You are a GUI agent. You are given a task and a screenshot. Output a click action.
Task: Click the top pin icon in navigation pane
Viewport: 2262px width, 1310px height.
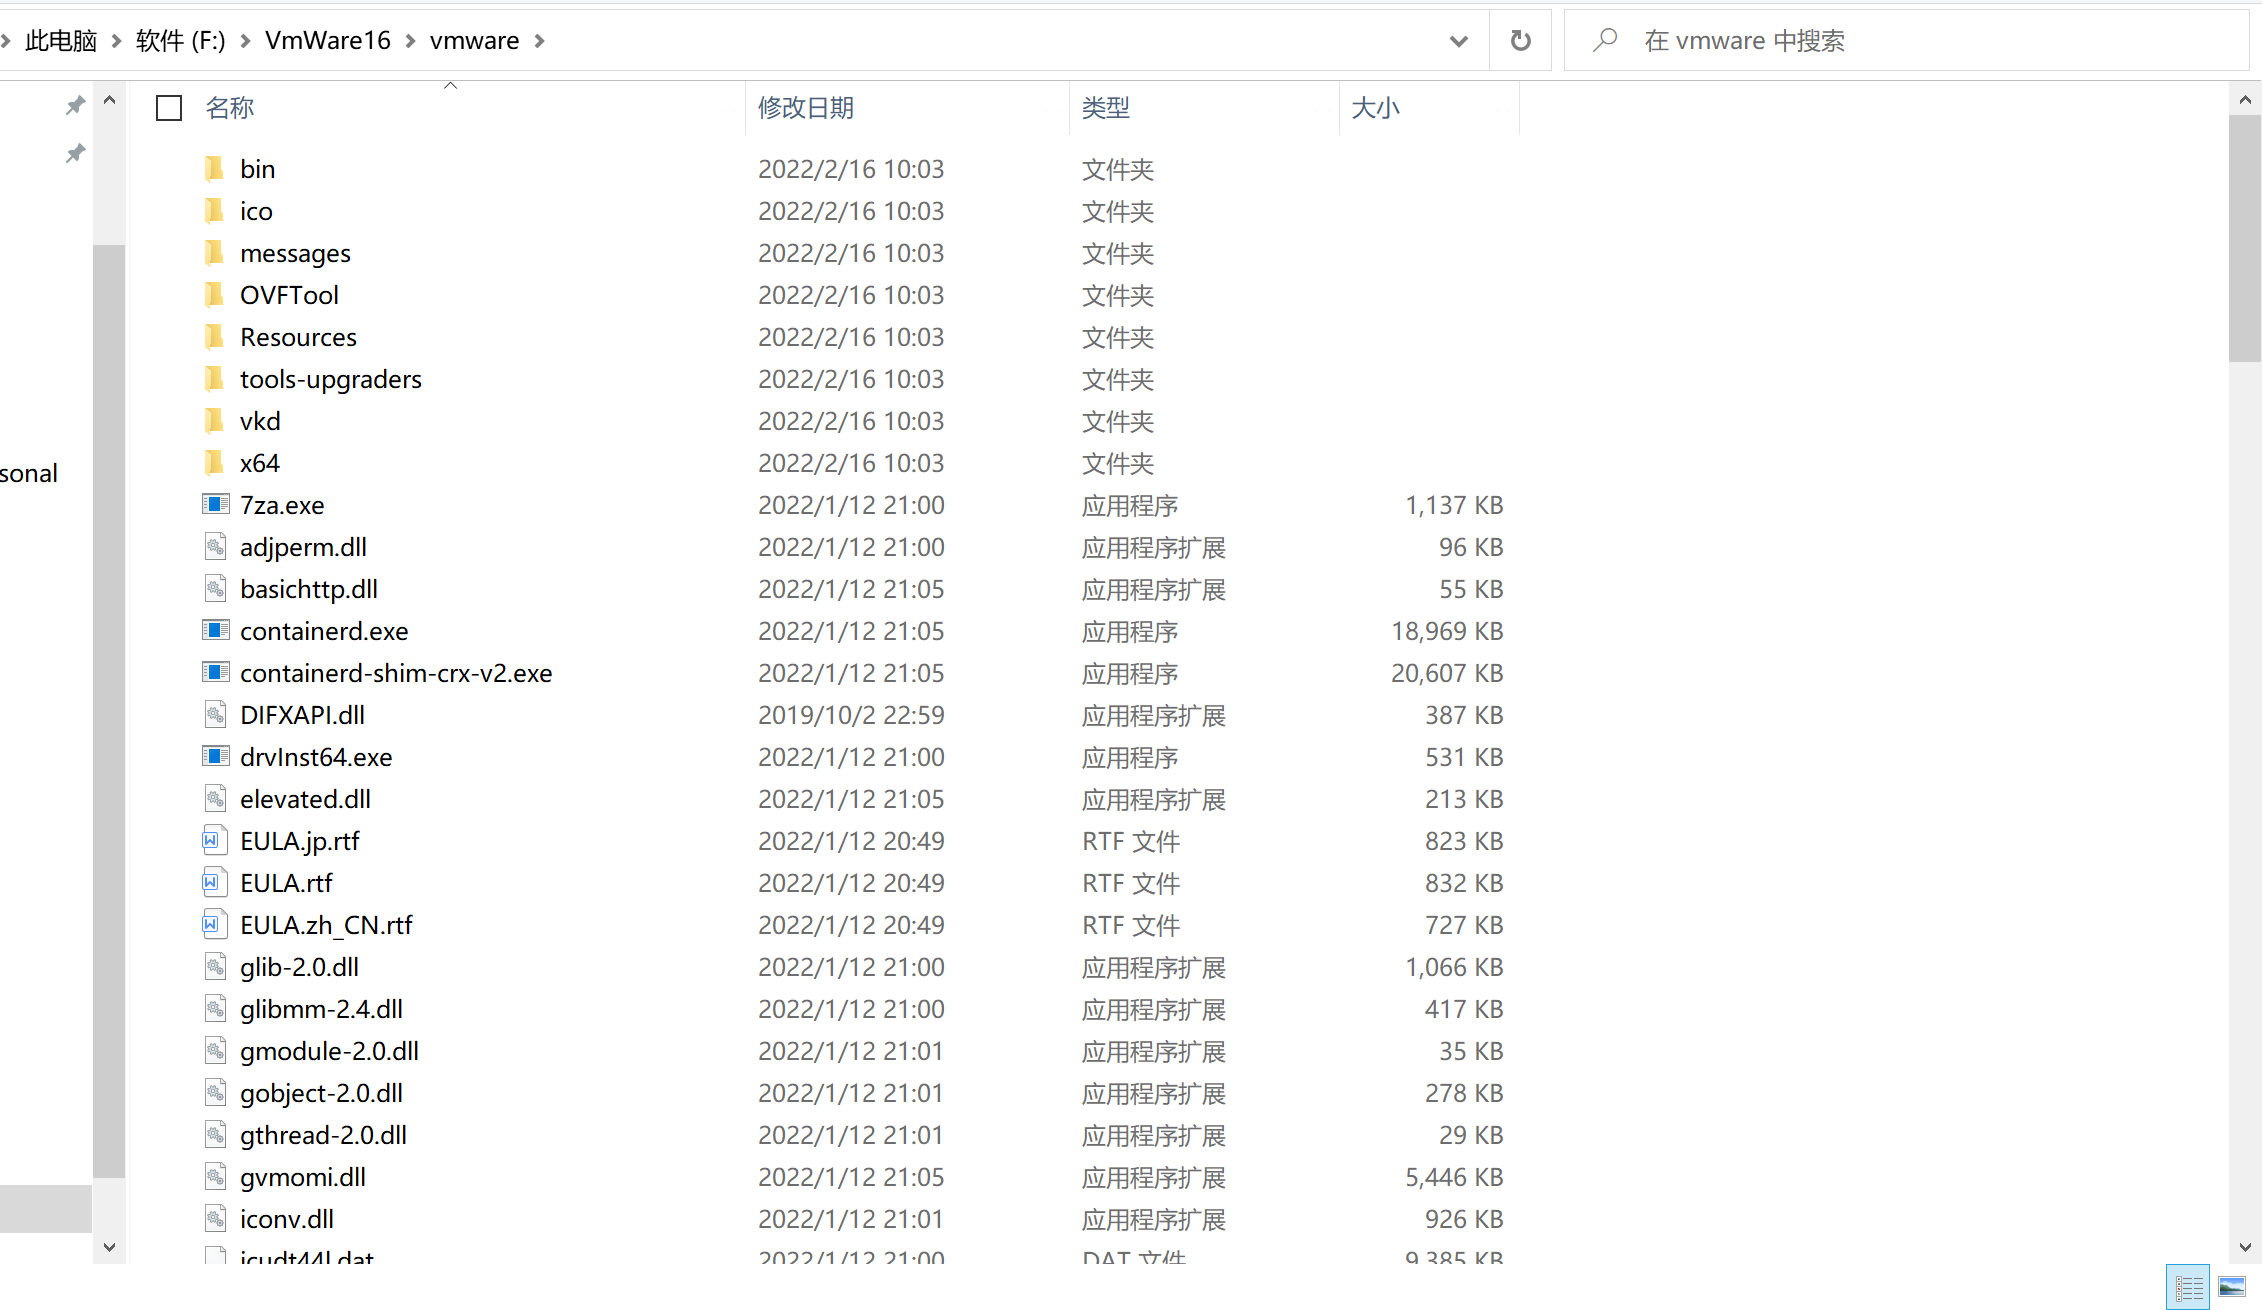click(75, 105)
